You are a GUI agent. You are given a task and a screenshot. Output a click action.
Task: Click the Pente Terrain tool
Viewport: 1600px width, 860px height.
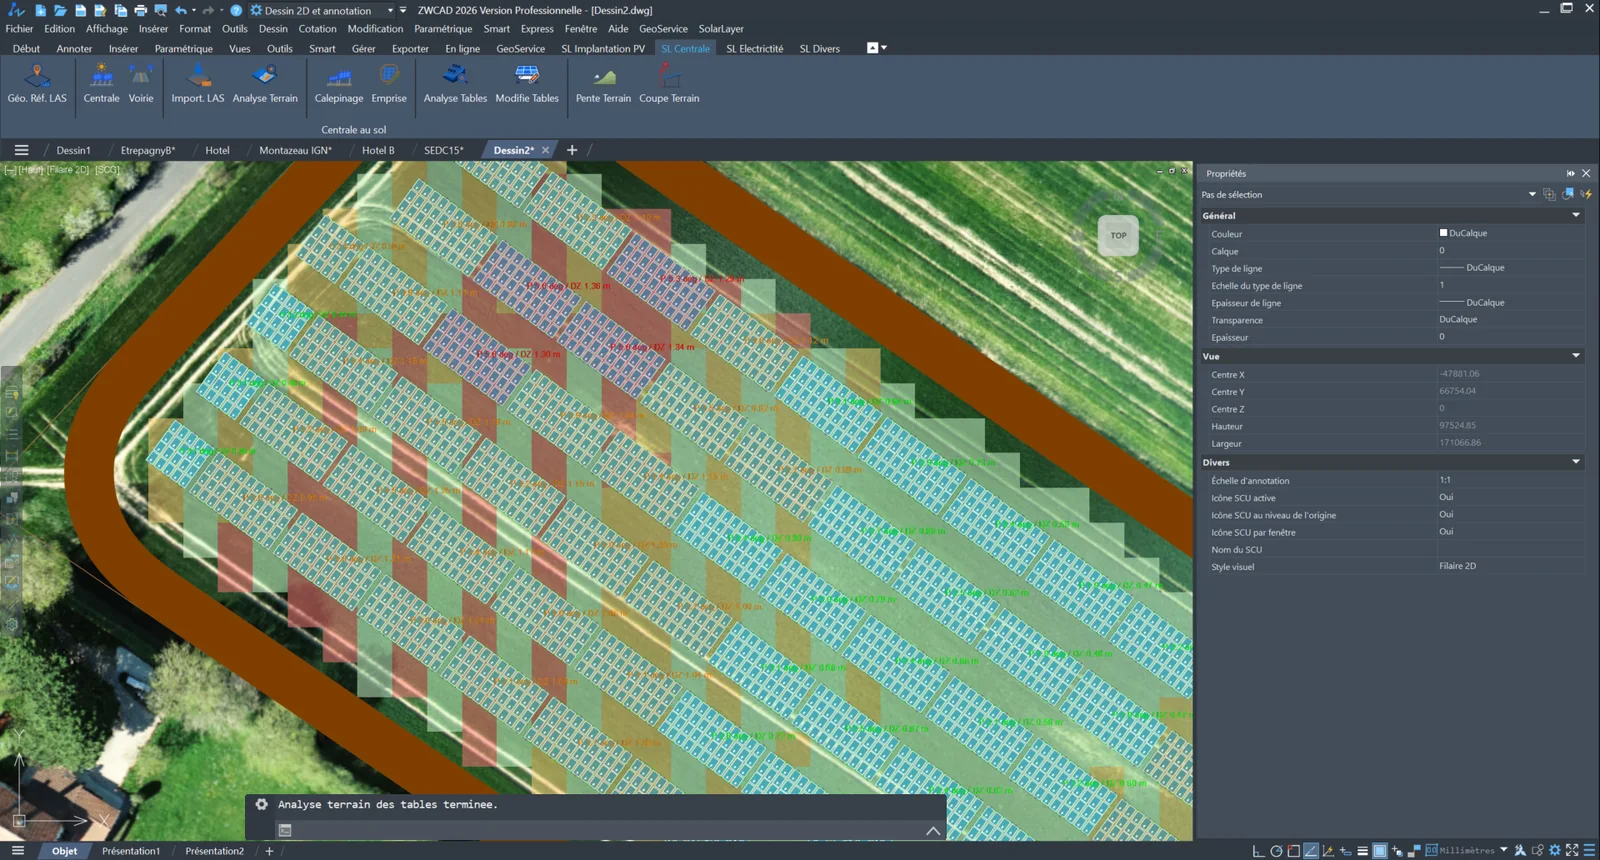click(603, 84)
